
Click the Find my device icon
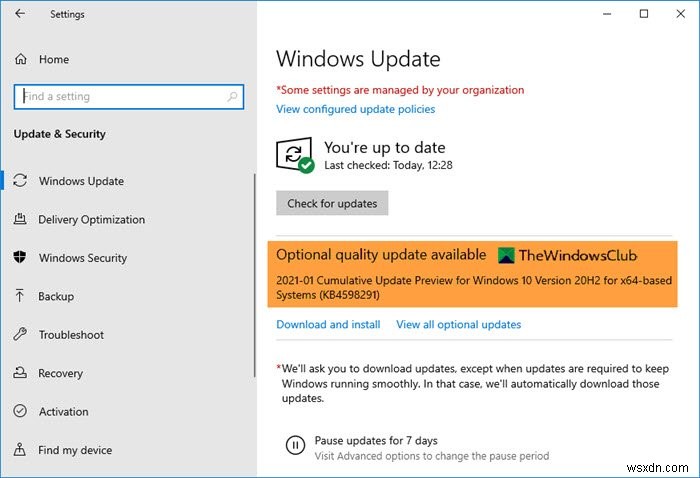(20, 449)
